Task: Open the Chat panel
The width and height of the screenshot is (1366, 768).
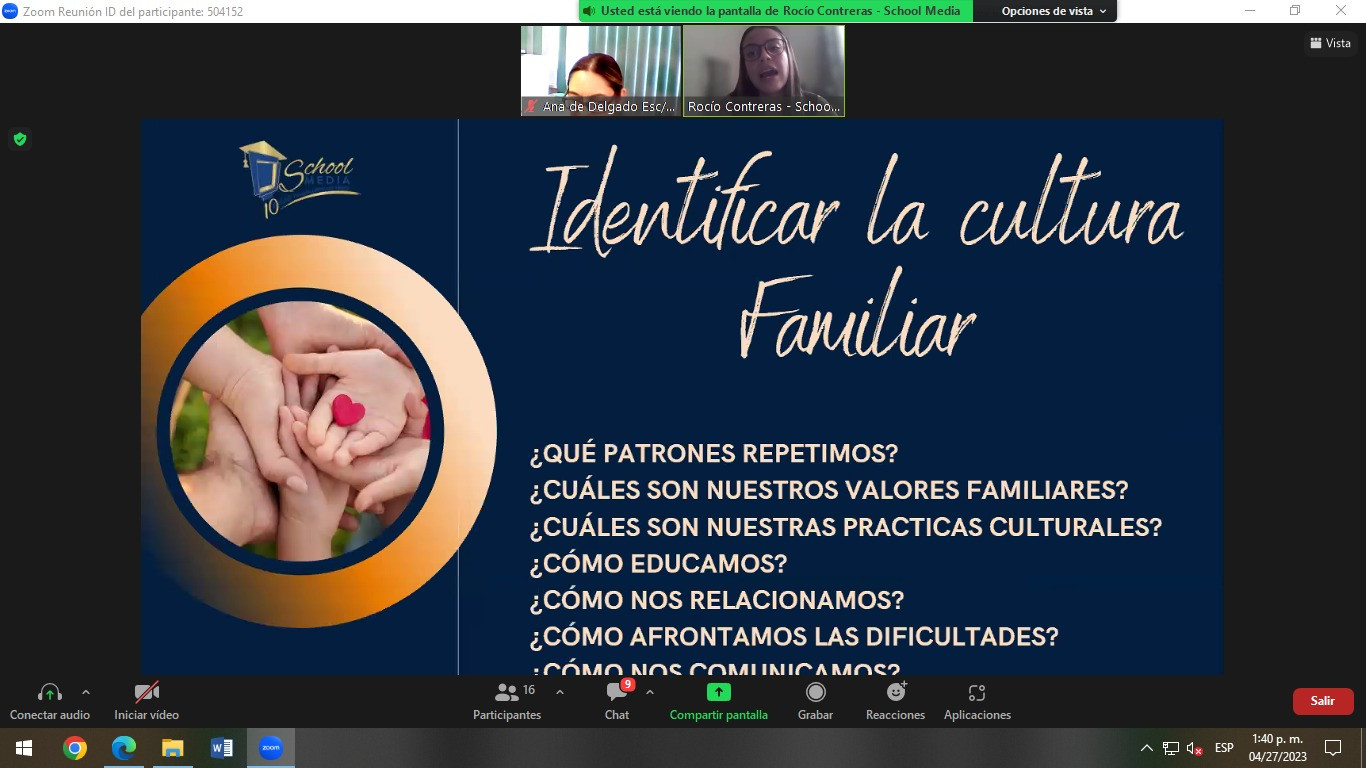Action: [617, 700]
